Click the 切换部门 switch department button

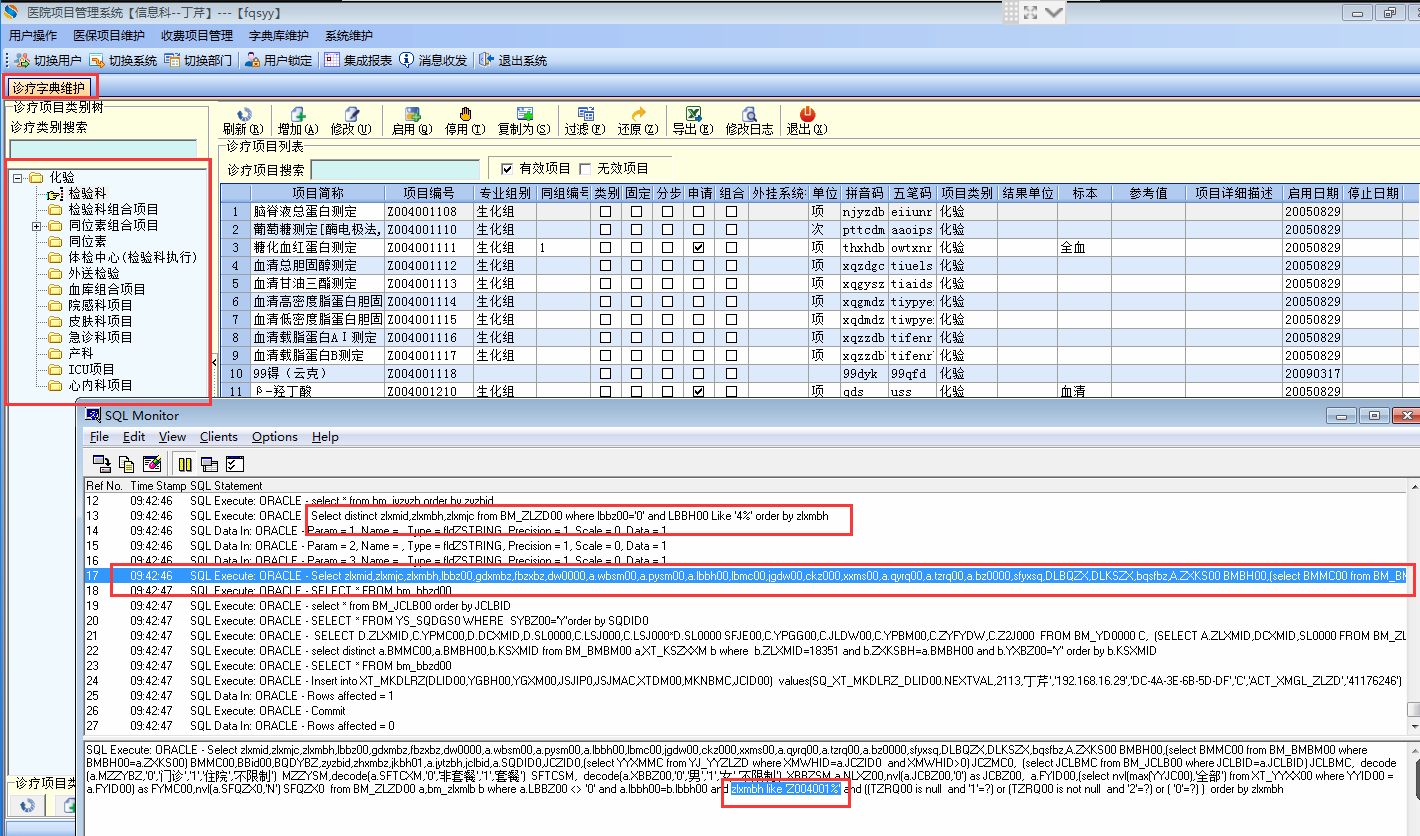[x=199, y=60]
